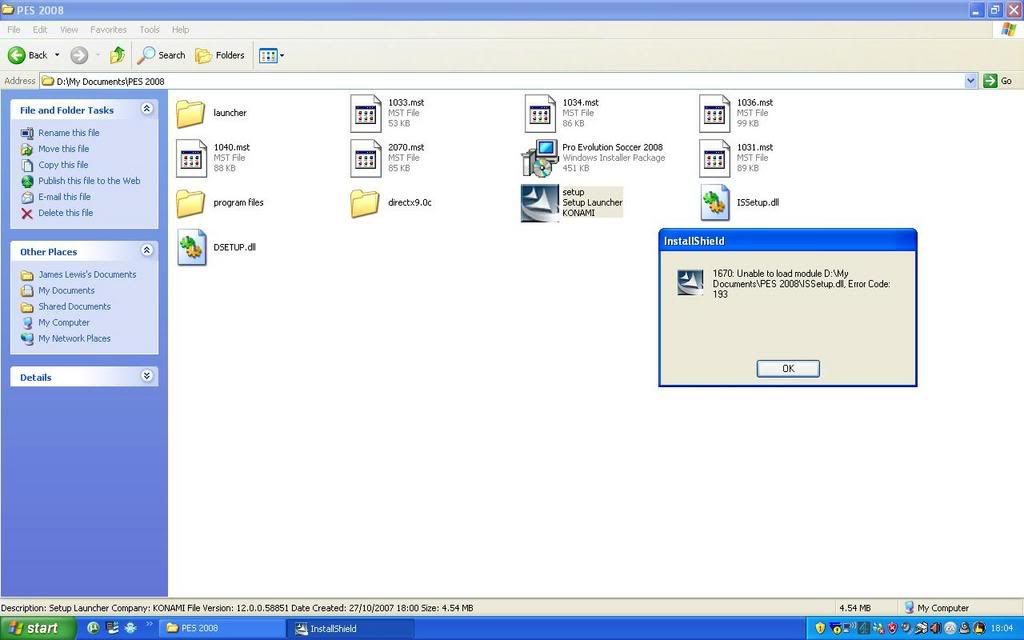Open the Favorites menu
1024x640 pixels.
108,29
